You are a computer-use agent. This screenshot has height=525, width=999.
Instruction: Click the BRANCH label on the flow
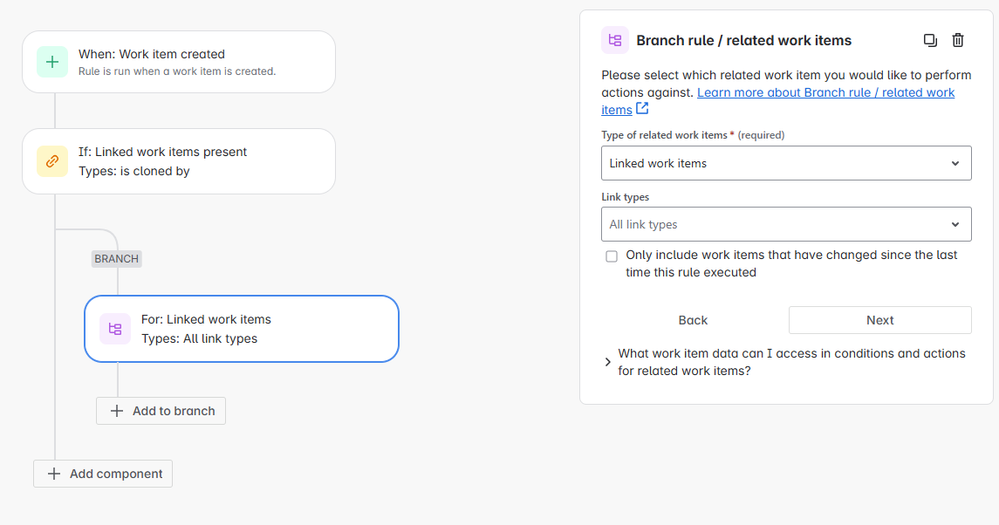coord(116,259)
